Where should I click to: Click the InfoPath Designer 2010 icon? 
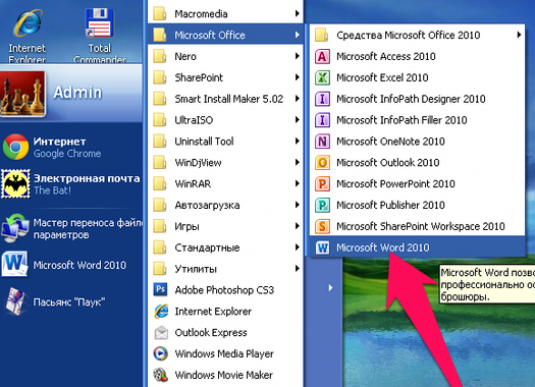point(322,99)
